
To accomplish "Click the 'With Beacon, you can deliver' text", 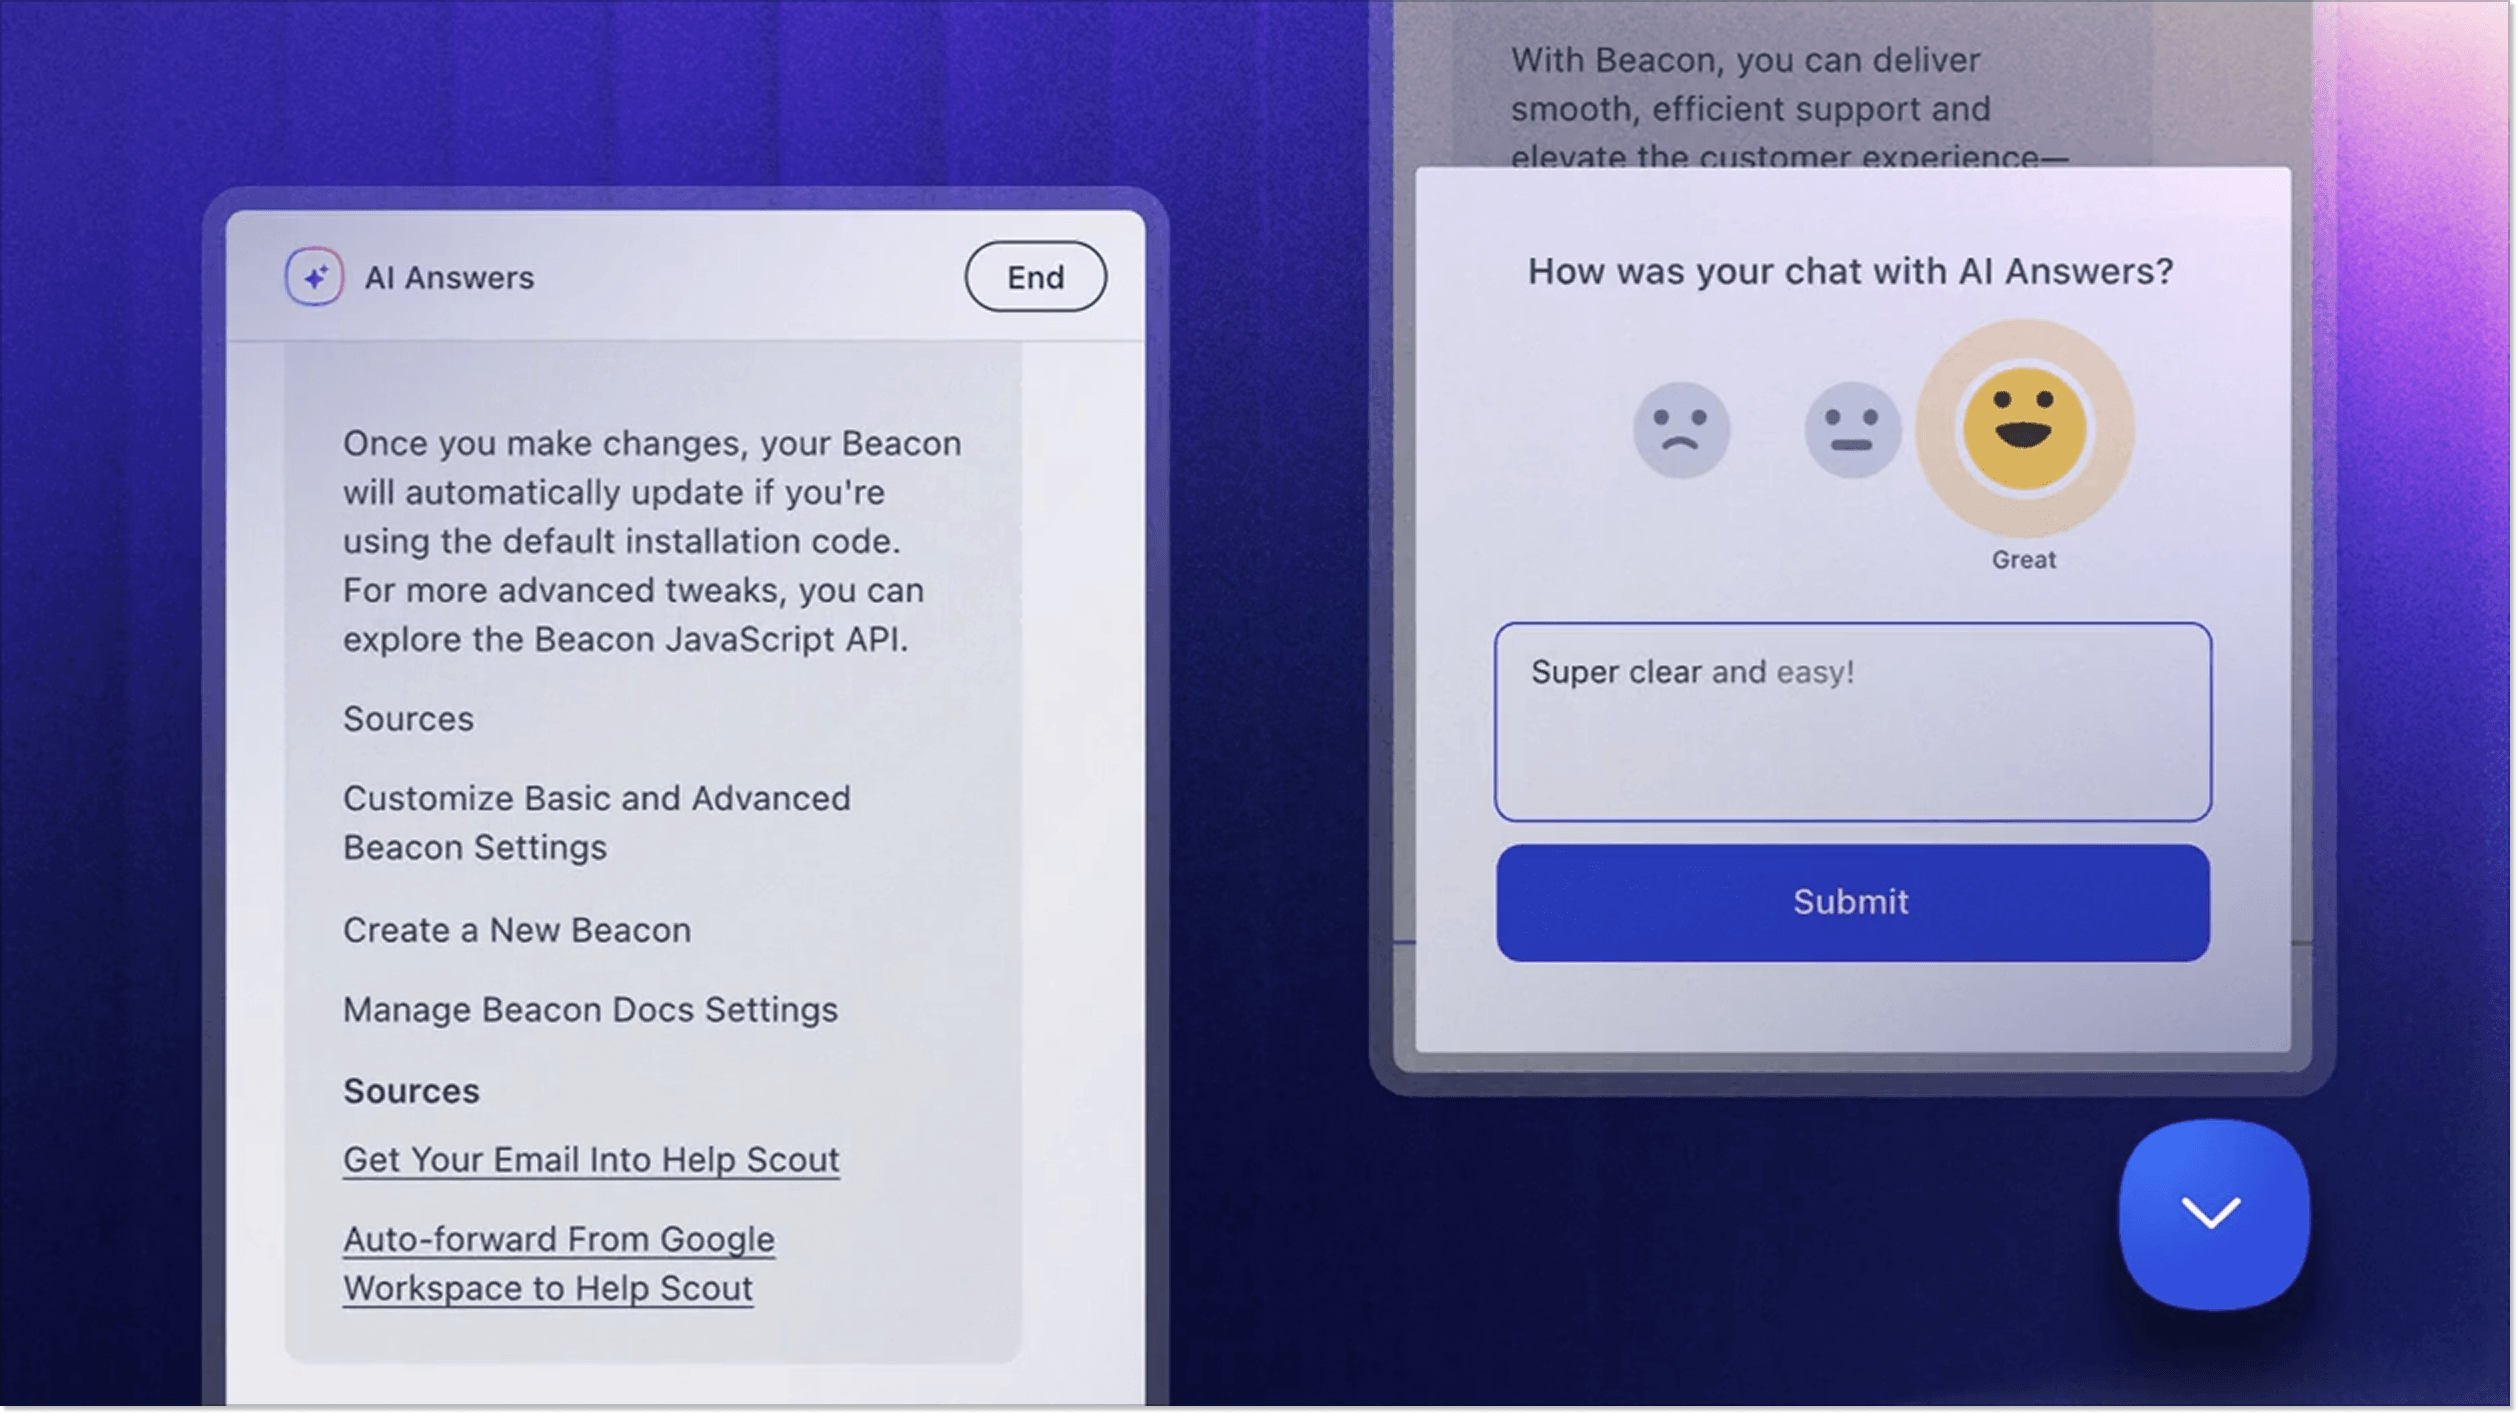I will [x=1789, y=108].
